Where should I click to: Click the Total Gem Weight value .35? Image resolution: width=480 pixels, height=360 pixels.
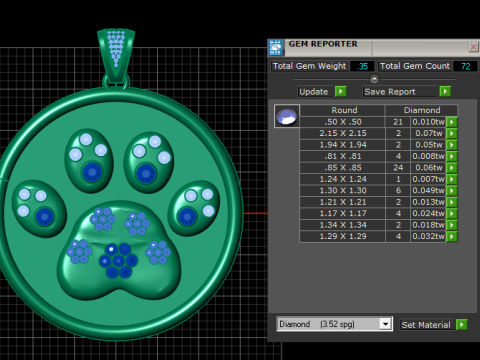[x=363, y=66]
